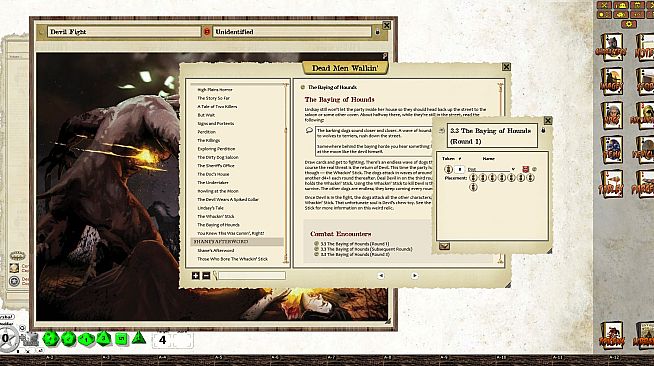Open the Images card in the sidebar
Image resolution: width=654 pixels, height=366 pixels.
611,81
